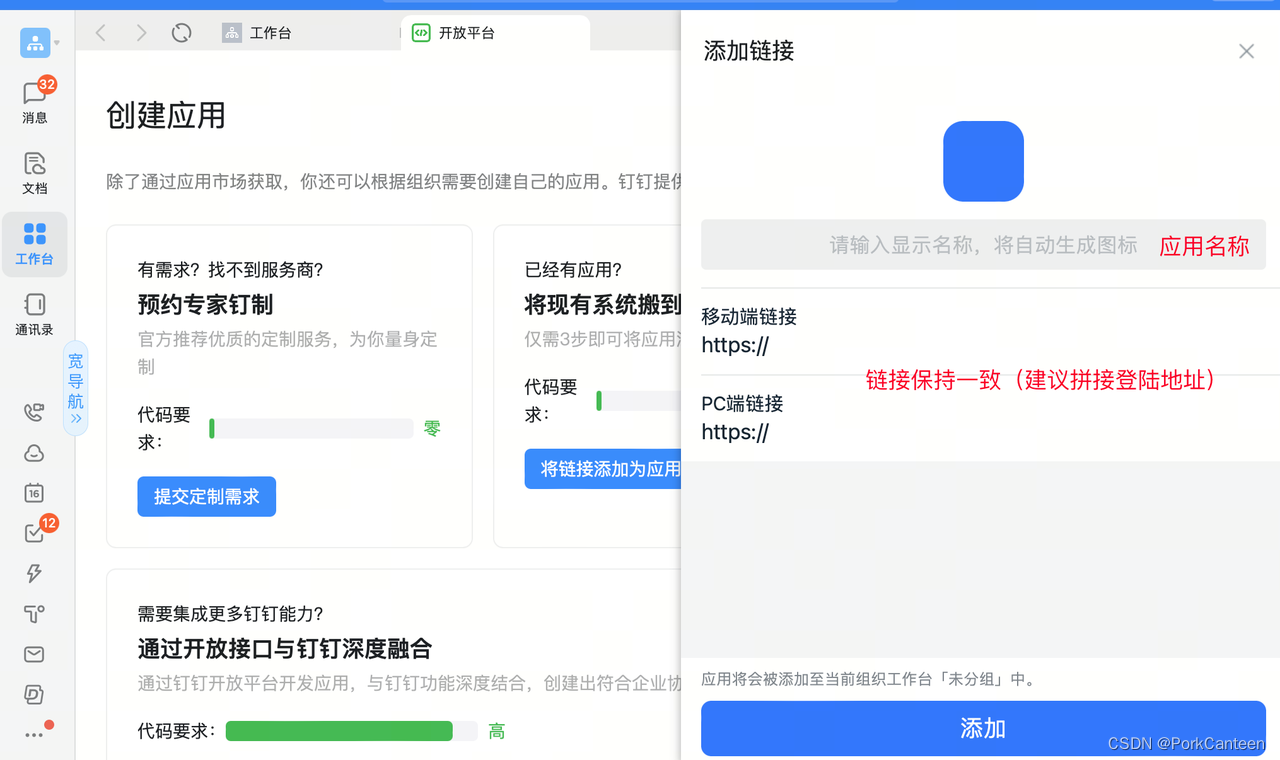1280x760 pixels.
Task: Refresh the page with the reload icon
Action: (181, 33)
